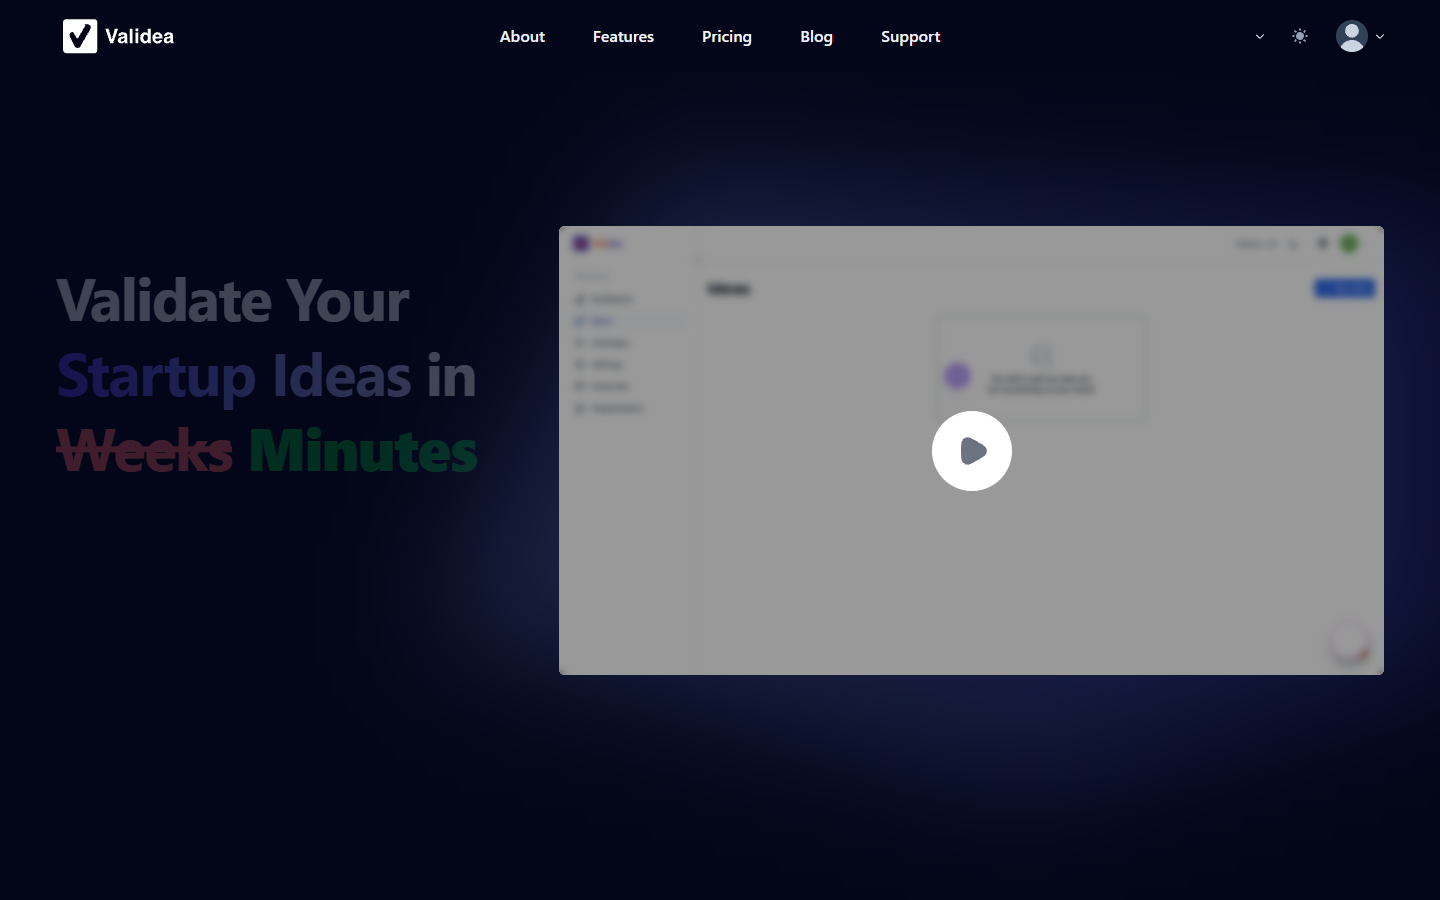The width and height of the screenshot is (1440, 900).
Task: Toggle the light/dark theme sun icon
Action: tap(1299, 36)
